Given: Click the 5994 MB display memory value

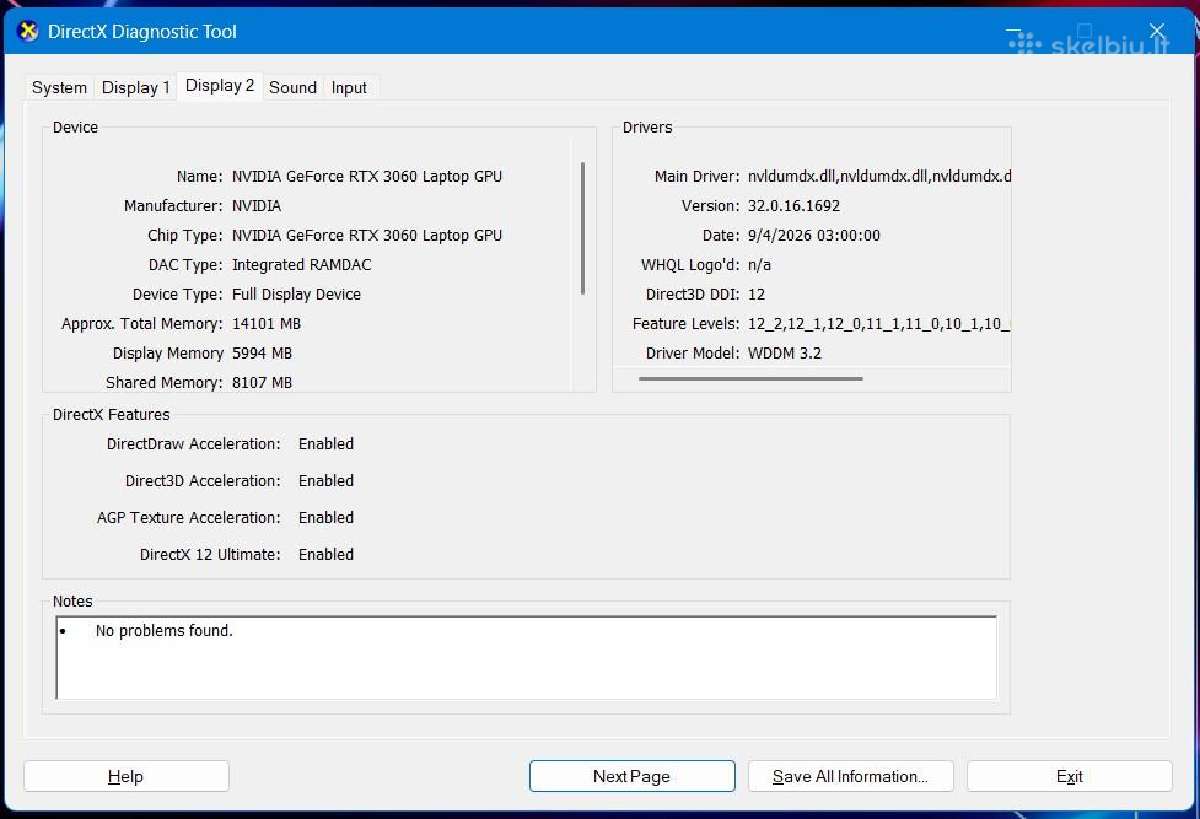Looking at the screenshot, I should [262, 353].
